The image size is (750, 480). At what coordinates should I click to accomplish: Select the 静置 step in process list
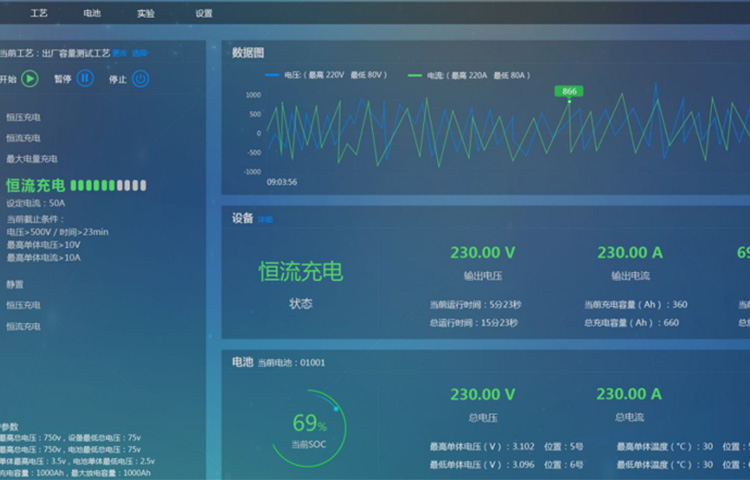[15, 284]
